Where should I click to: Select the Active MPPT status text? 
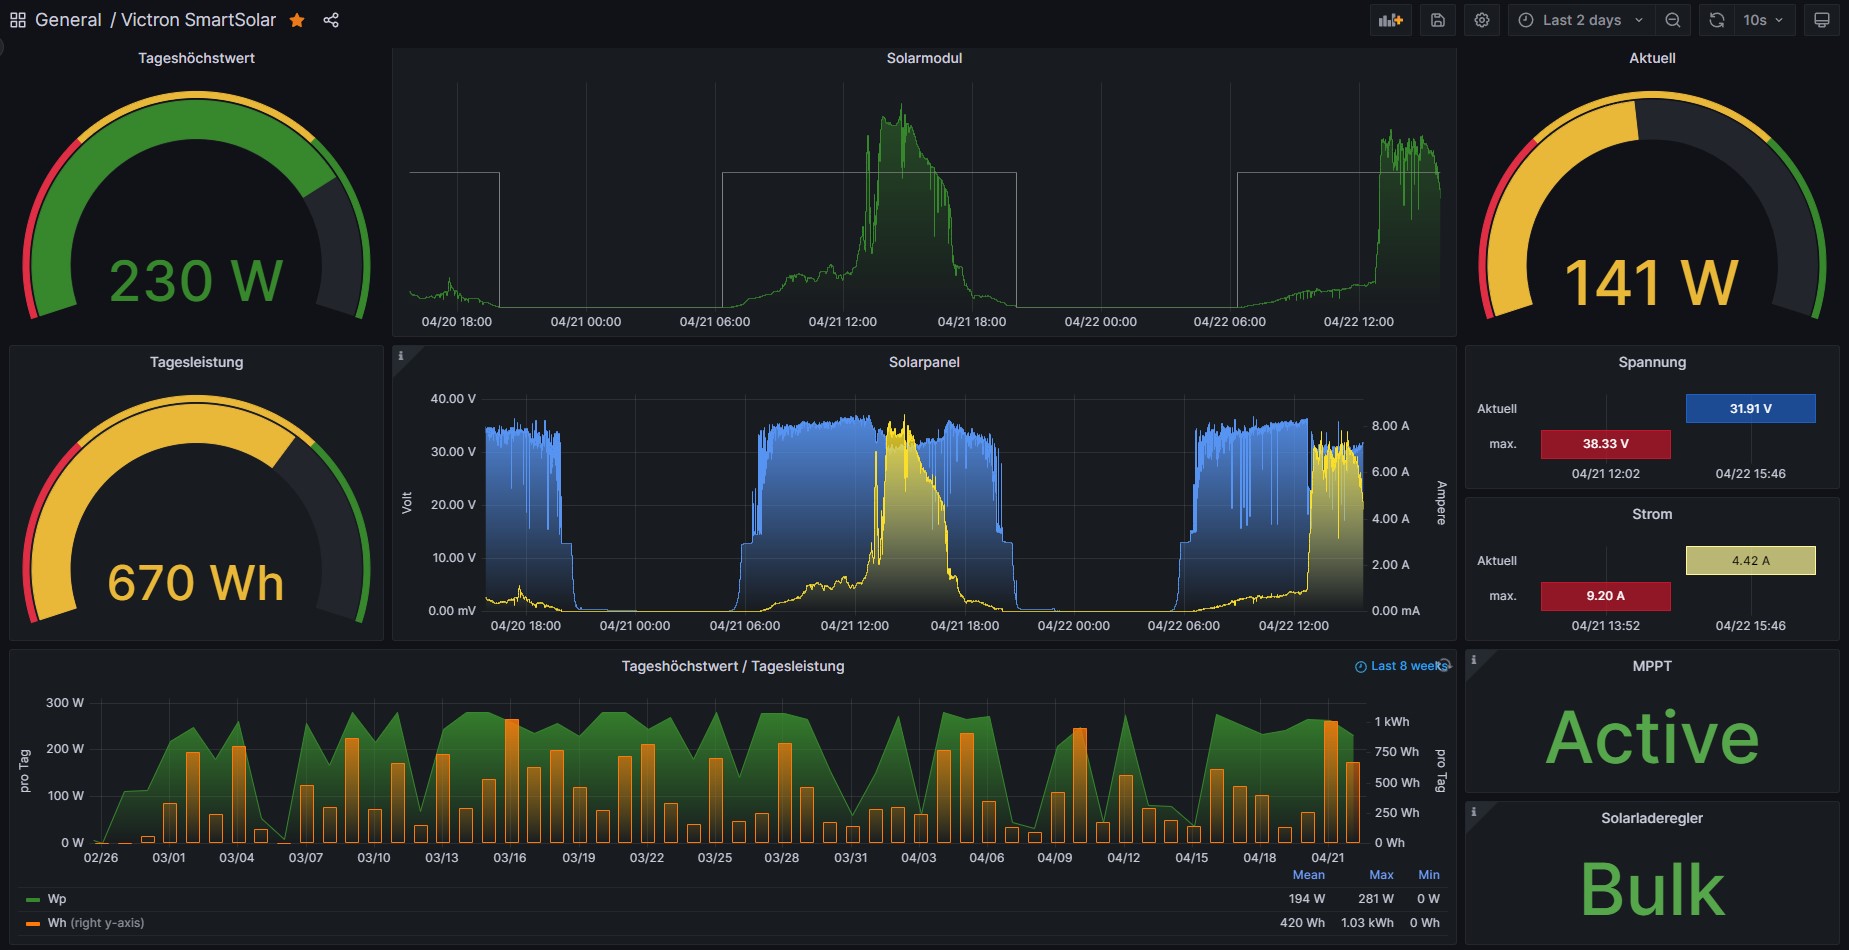(1652, 737)
